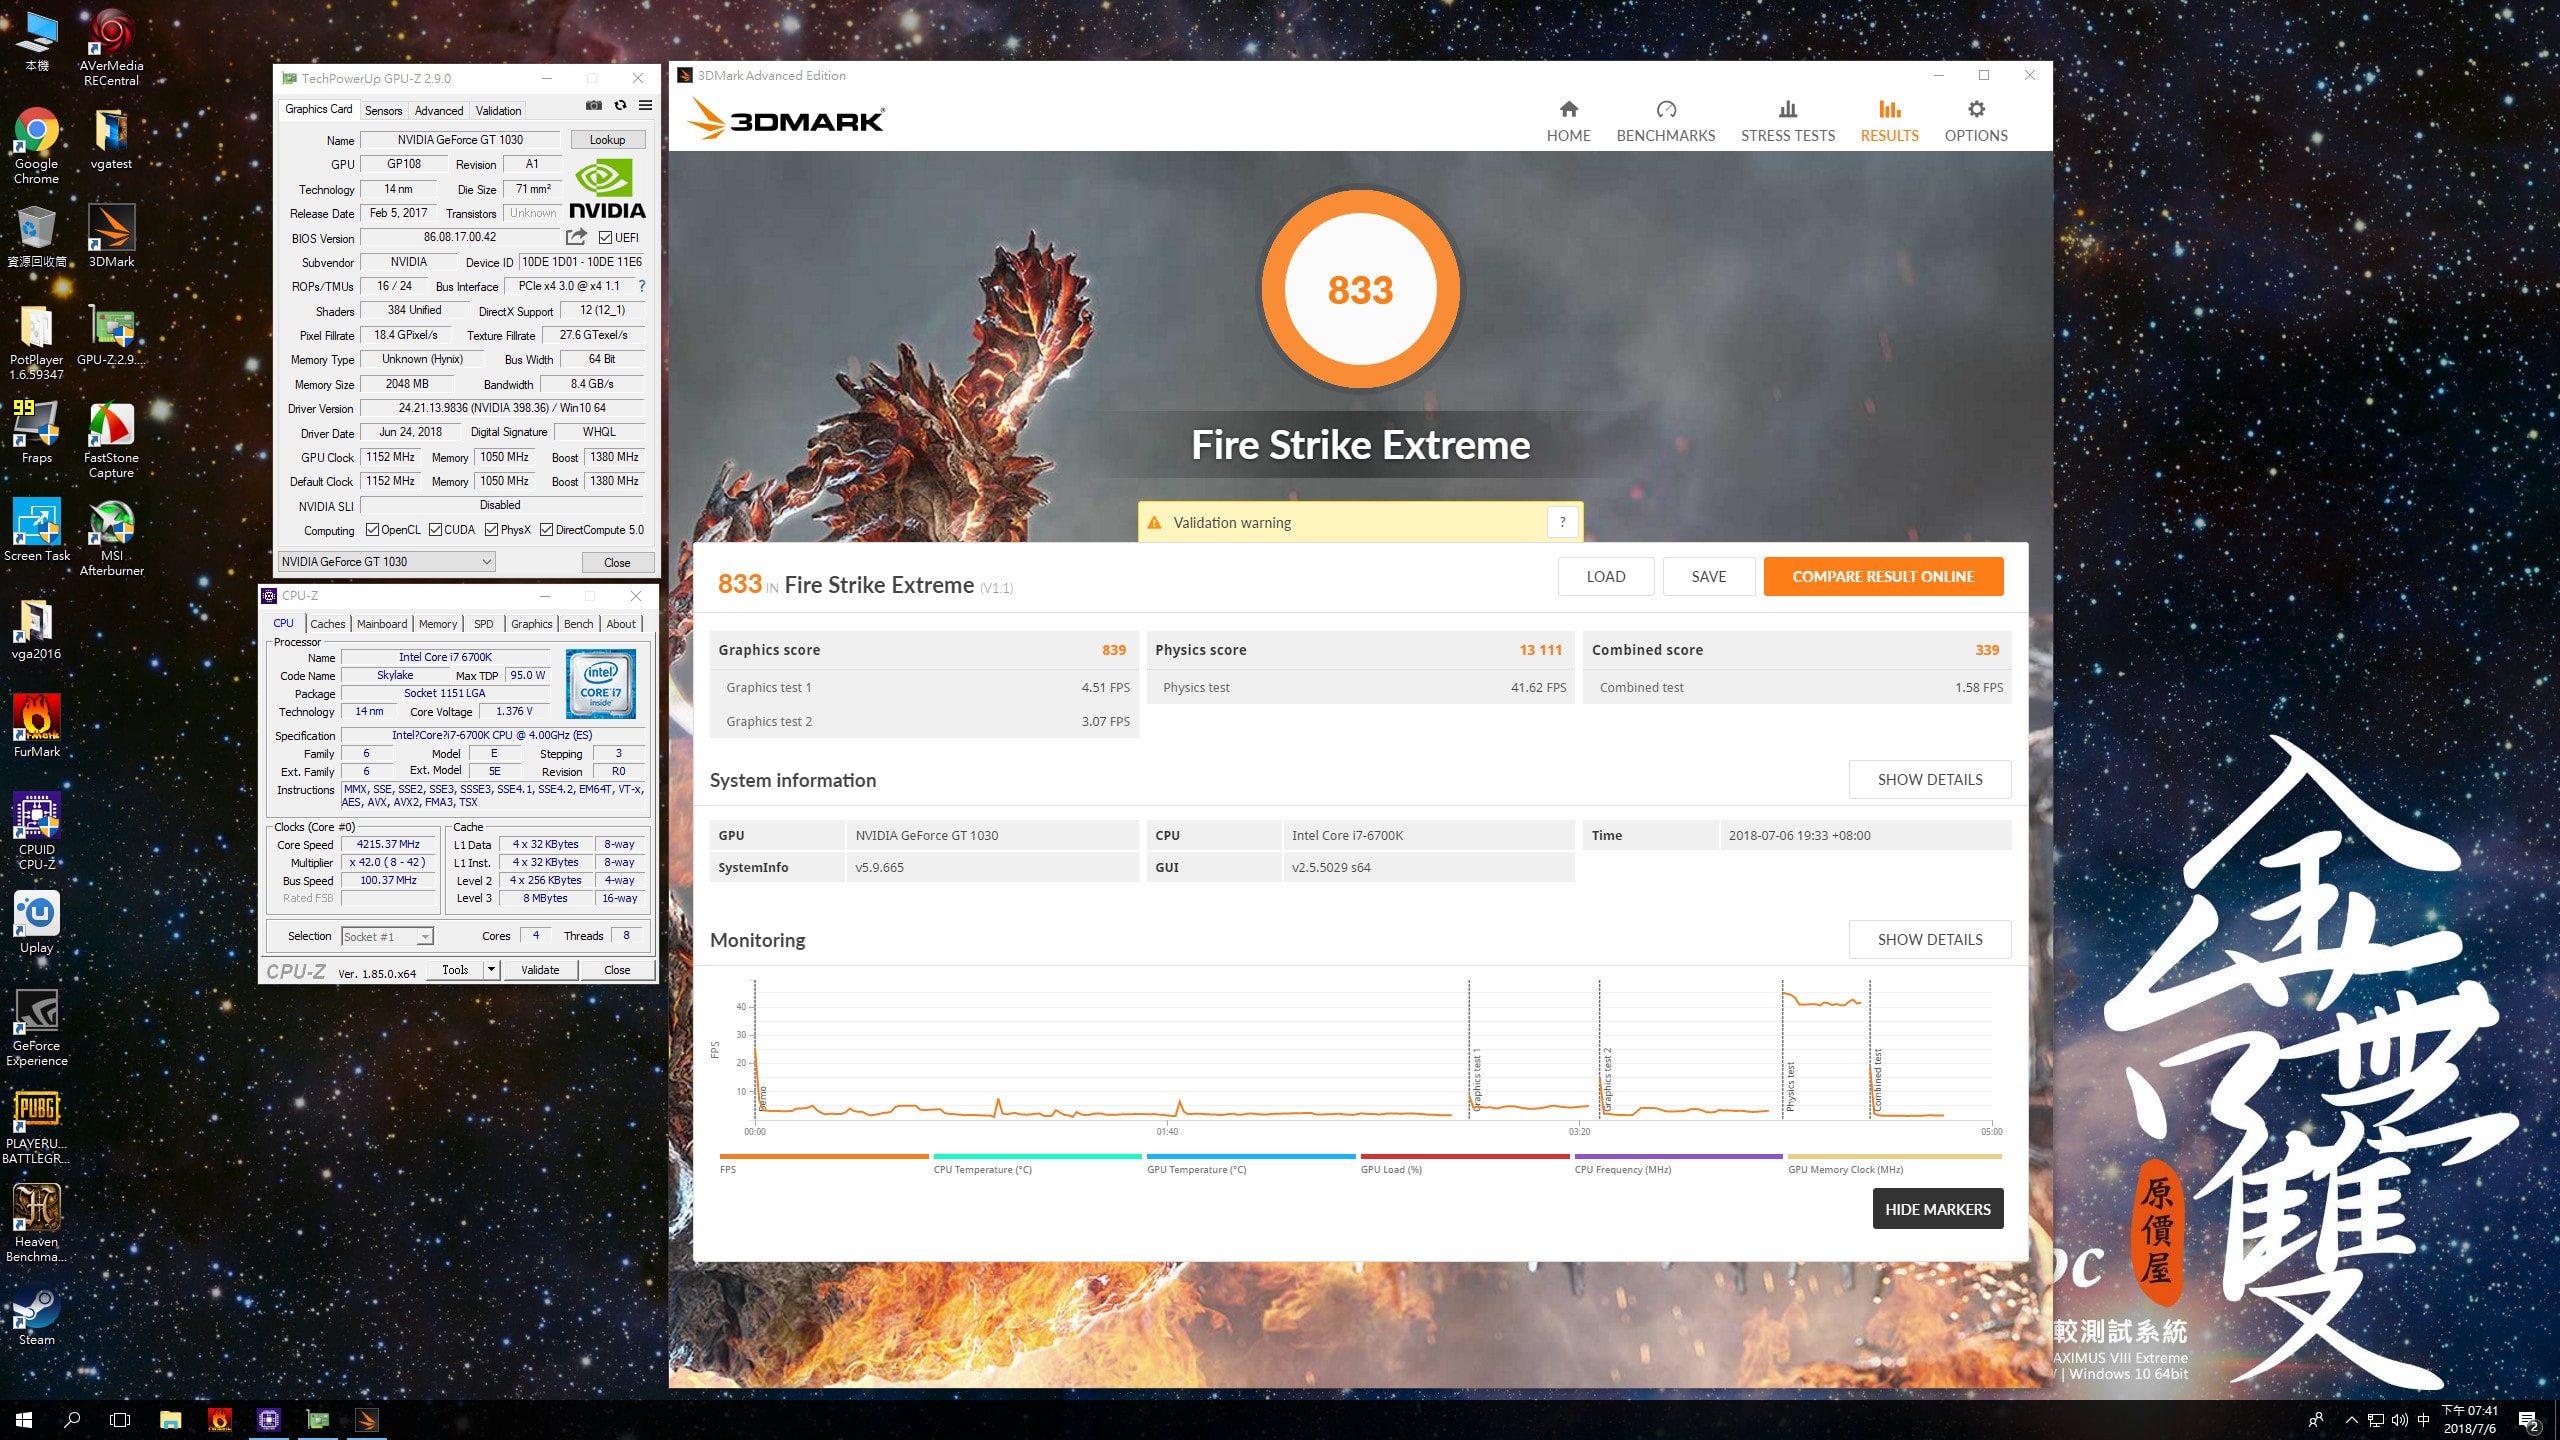Click the bus interface question mark
2560x1440 pixels.
coord(642,286)
